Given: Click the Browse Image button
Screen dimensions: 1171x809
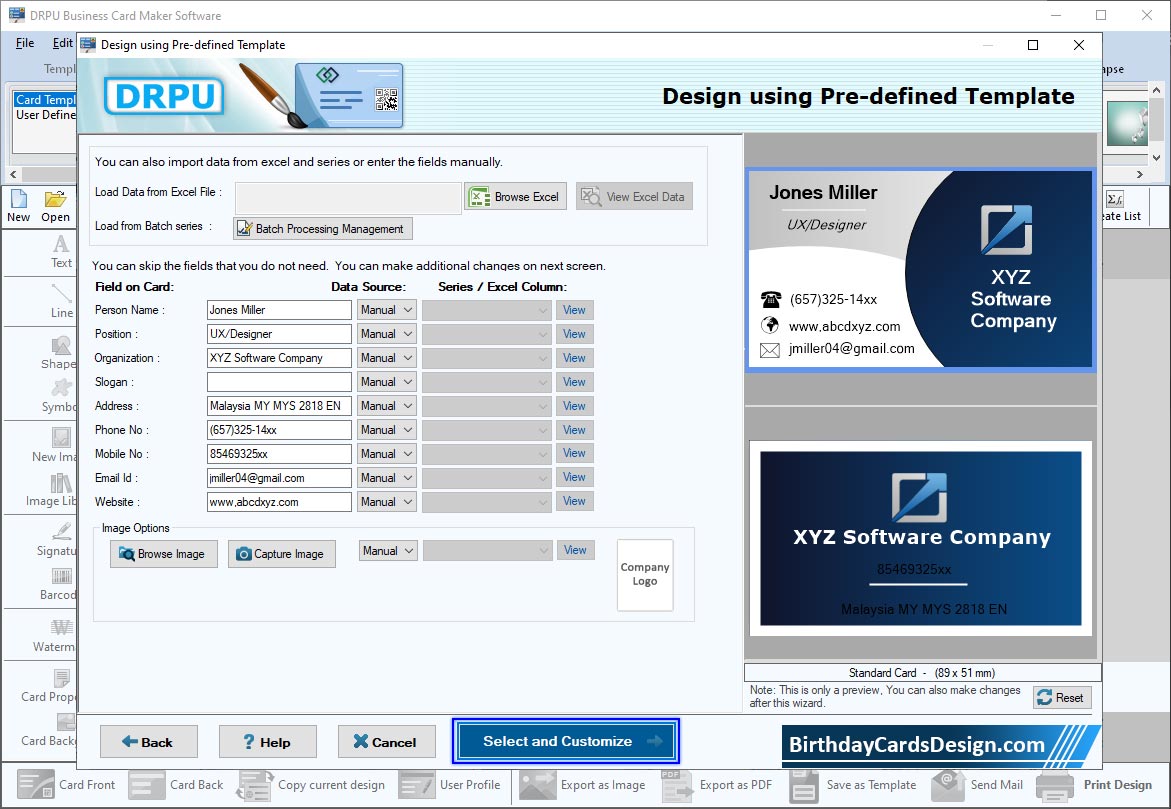Looking at the screenshot, I should coord(164,554).
